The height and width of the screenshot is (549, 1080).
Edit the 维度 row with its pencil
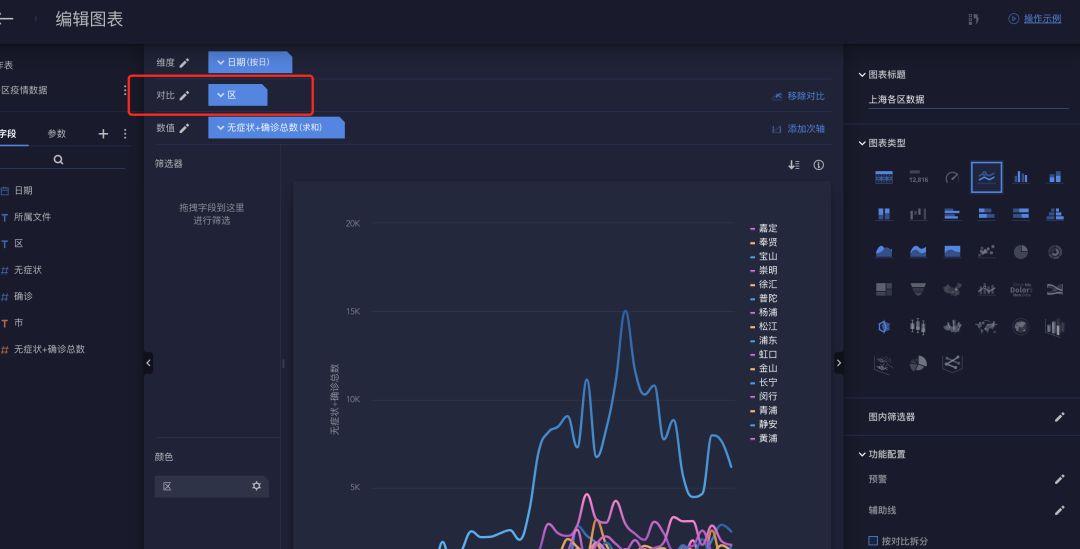tap(184, 63)
